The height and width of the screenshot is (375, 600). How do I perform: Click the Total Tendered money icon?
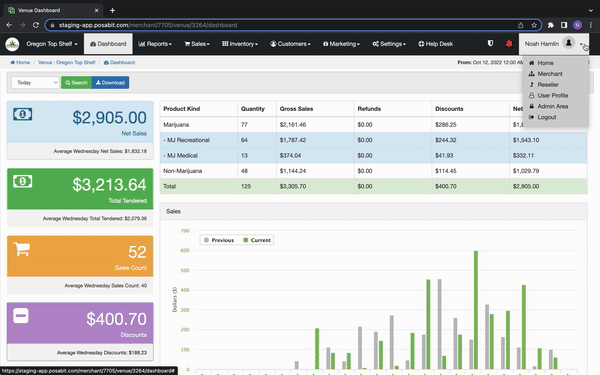(x=23, y=181)
